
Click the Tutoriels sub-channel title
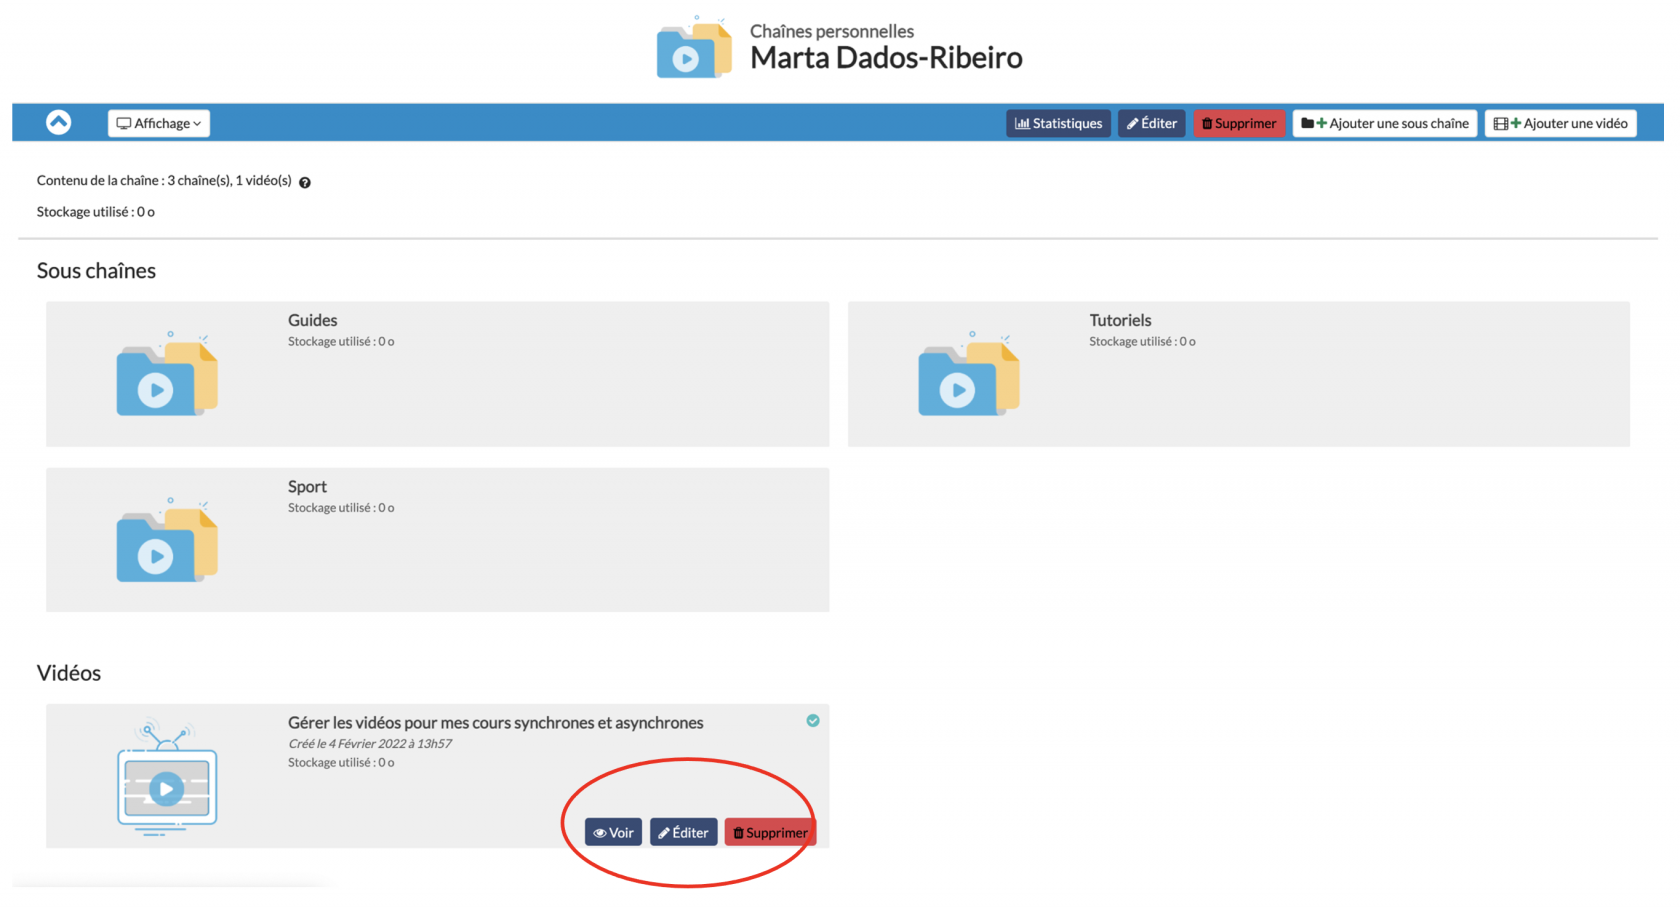coord(1120,320)
